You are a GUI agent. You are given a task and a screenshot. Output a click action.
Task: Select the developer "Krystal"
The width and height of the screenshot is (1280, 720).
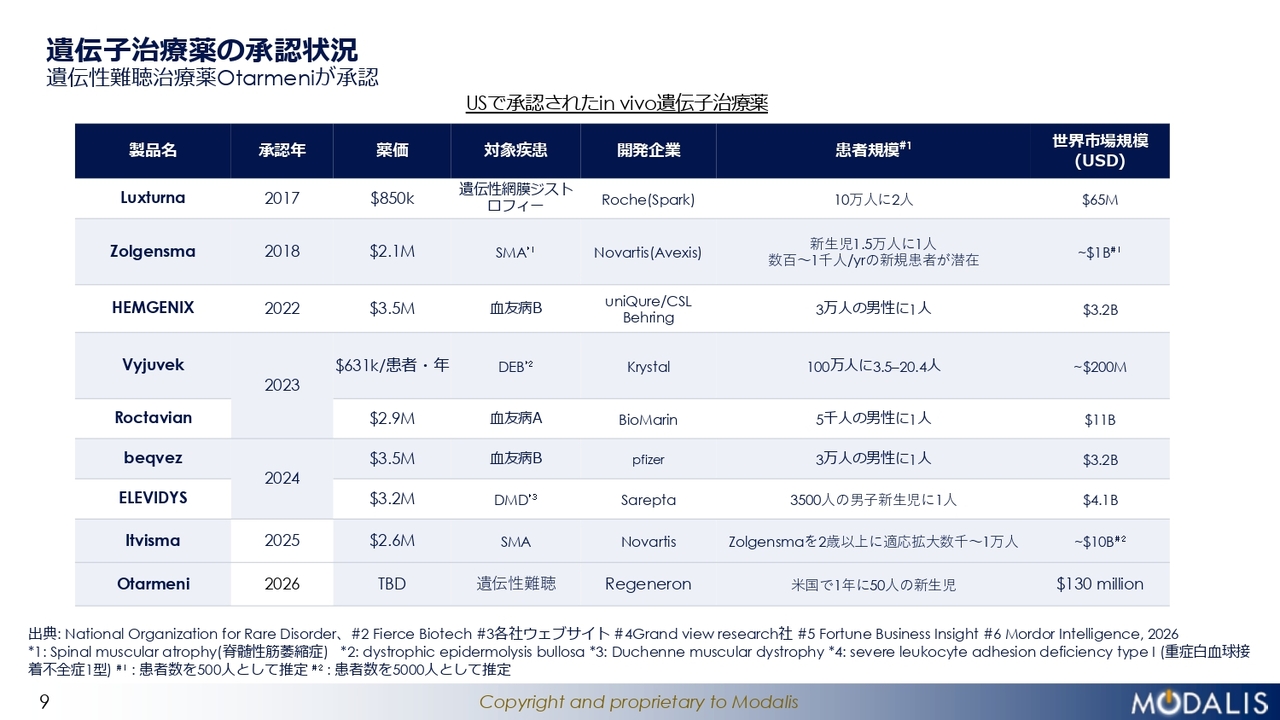pos(648,367)
